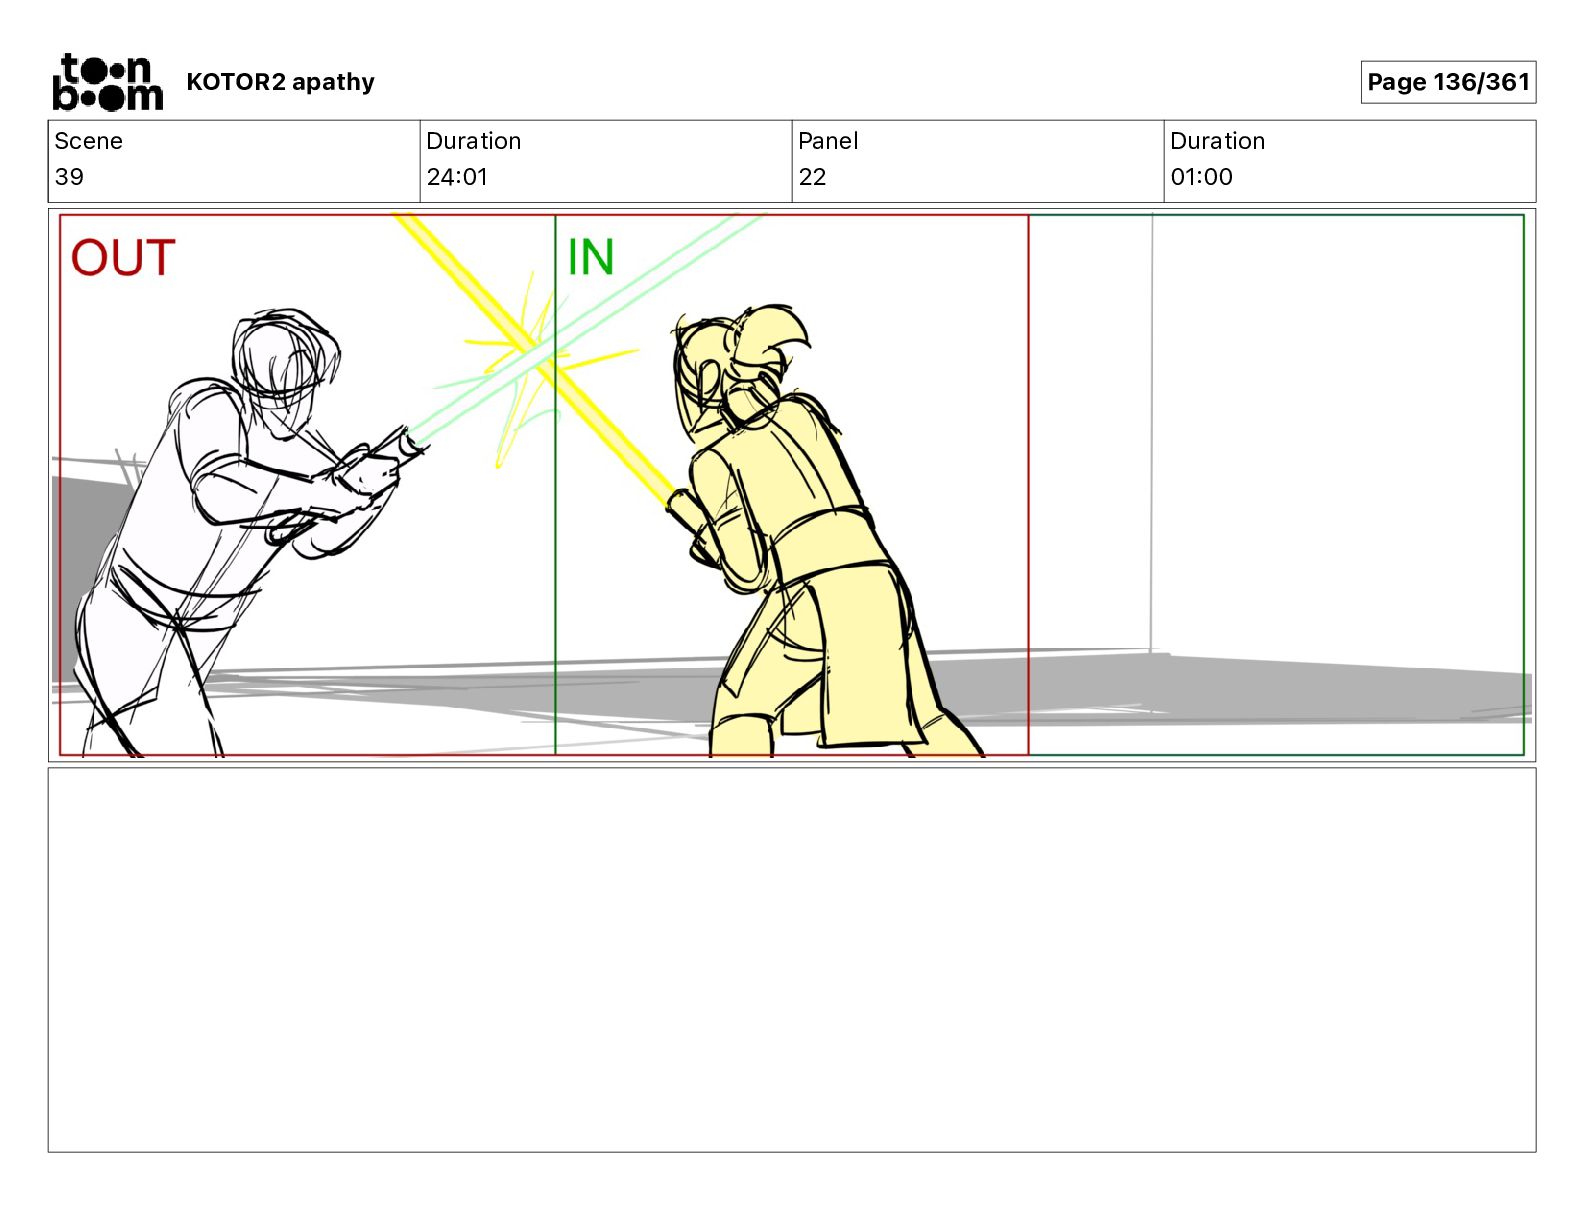The width and height of the screenshot is (1584, 1224).
Task: Click panel duration value '01:00'
Action: (x=1201, y=177)
